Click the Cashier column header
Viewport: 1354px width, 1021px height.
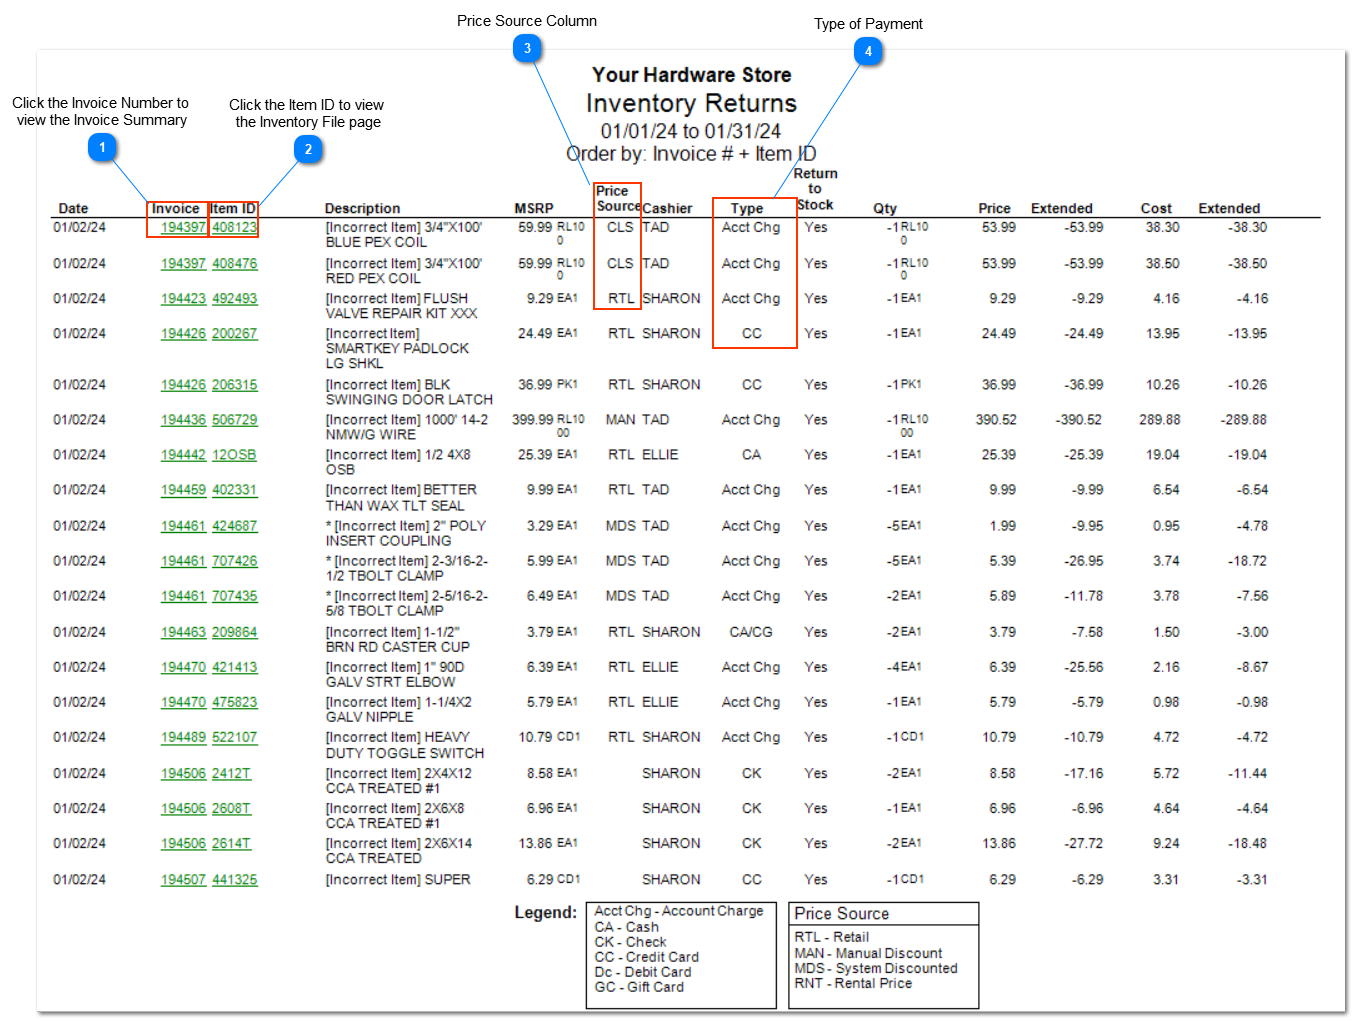coord(667,209)
